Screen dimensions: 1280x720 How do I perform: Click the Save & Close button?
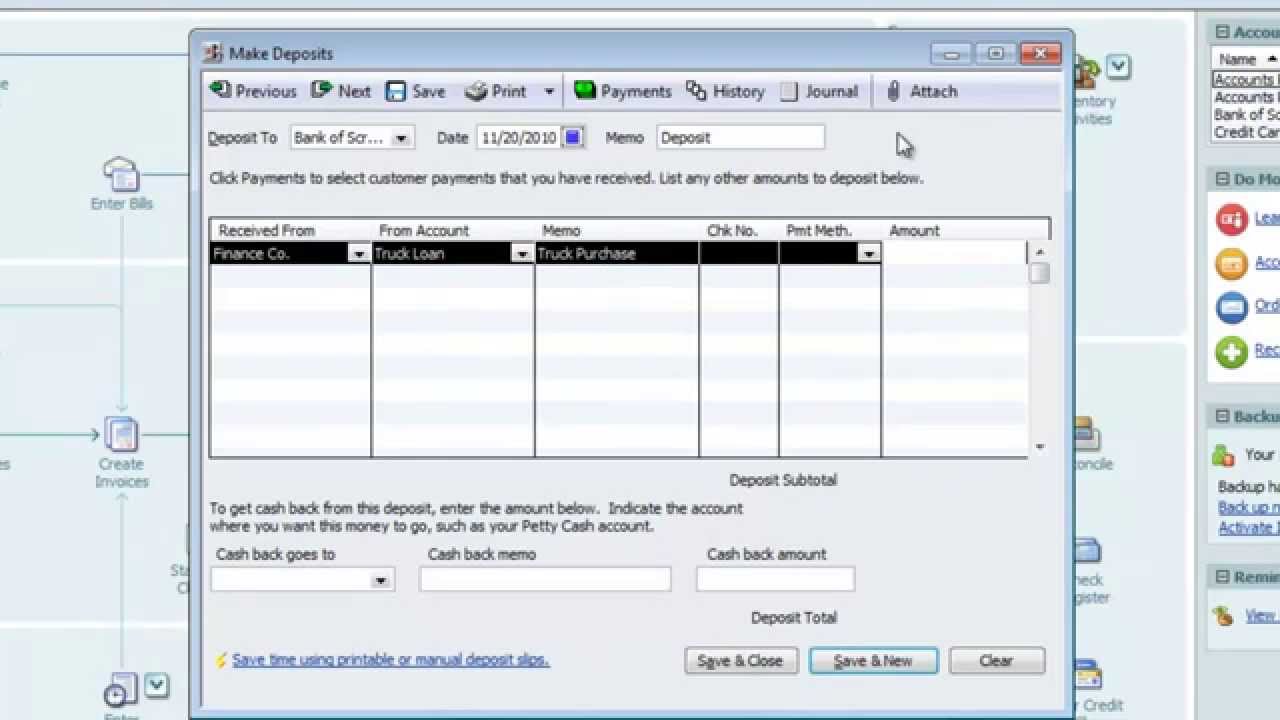coord(741,661)
